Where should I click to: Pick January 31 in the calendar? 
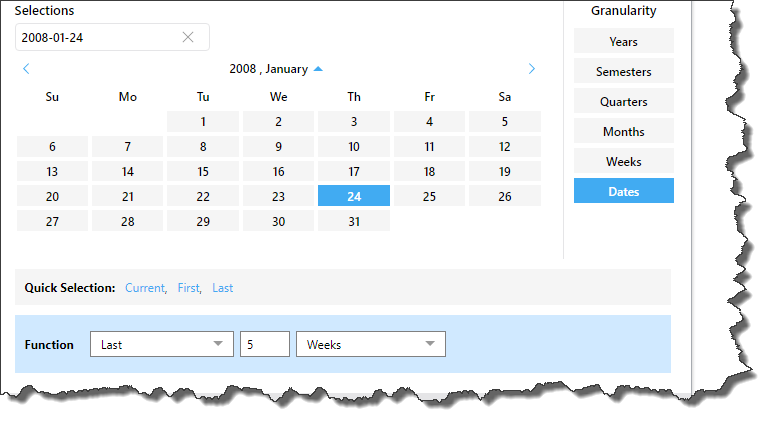coord(354,221)
